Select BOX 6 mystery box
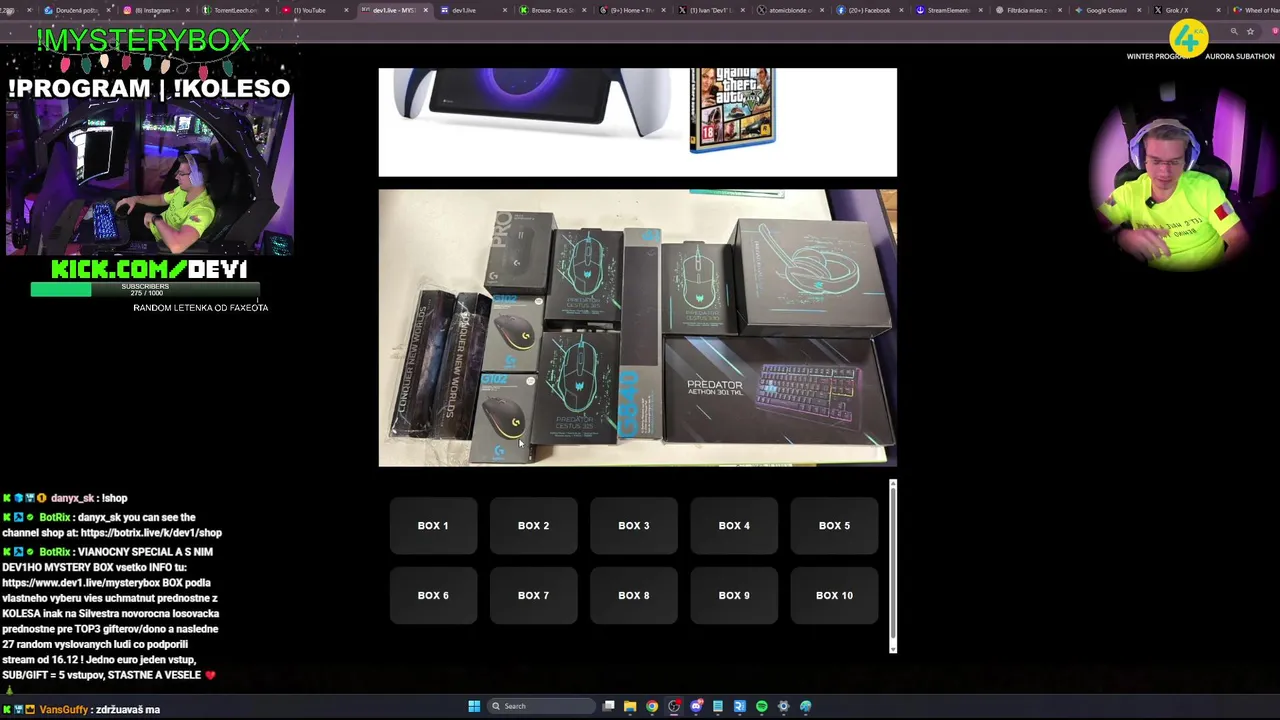The height and width of the screenshot is (720, 1280). (x=433, y=596)
